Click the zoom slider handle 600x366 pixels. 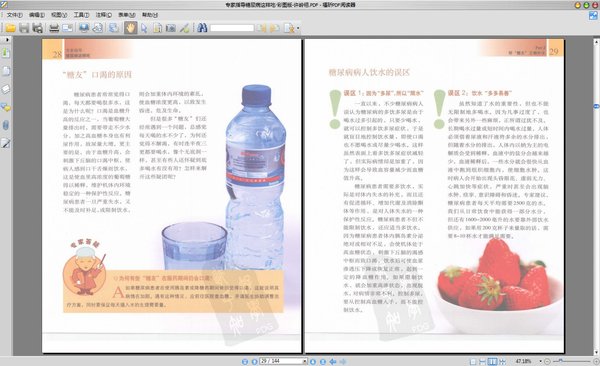pyautogui.click(x=561, y=360)
